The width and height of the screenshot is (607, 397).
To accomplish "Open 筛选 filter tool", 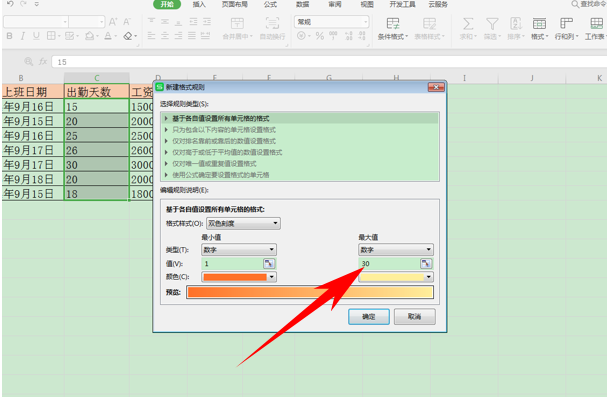I will [x=492, y=29].
